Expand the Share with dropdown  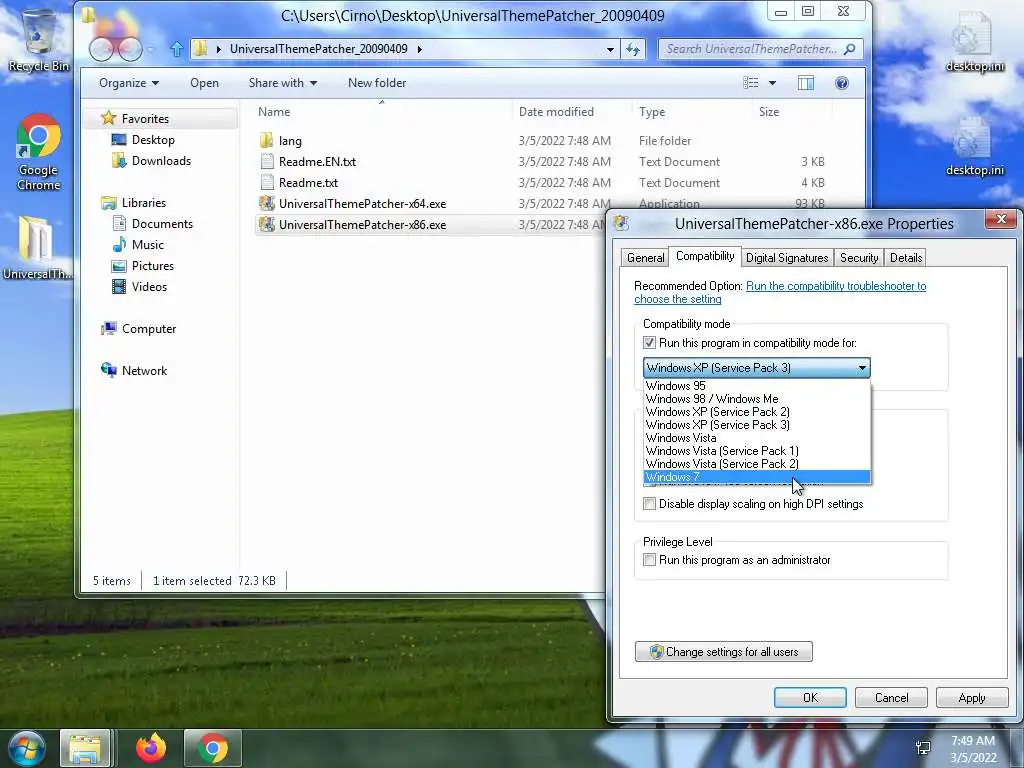click(282, 83)
